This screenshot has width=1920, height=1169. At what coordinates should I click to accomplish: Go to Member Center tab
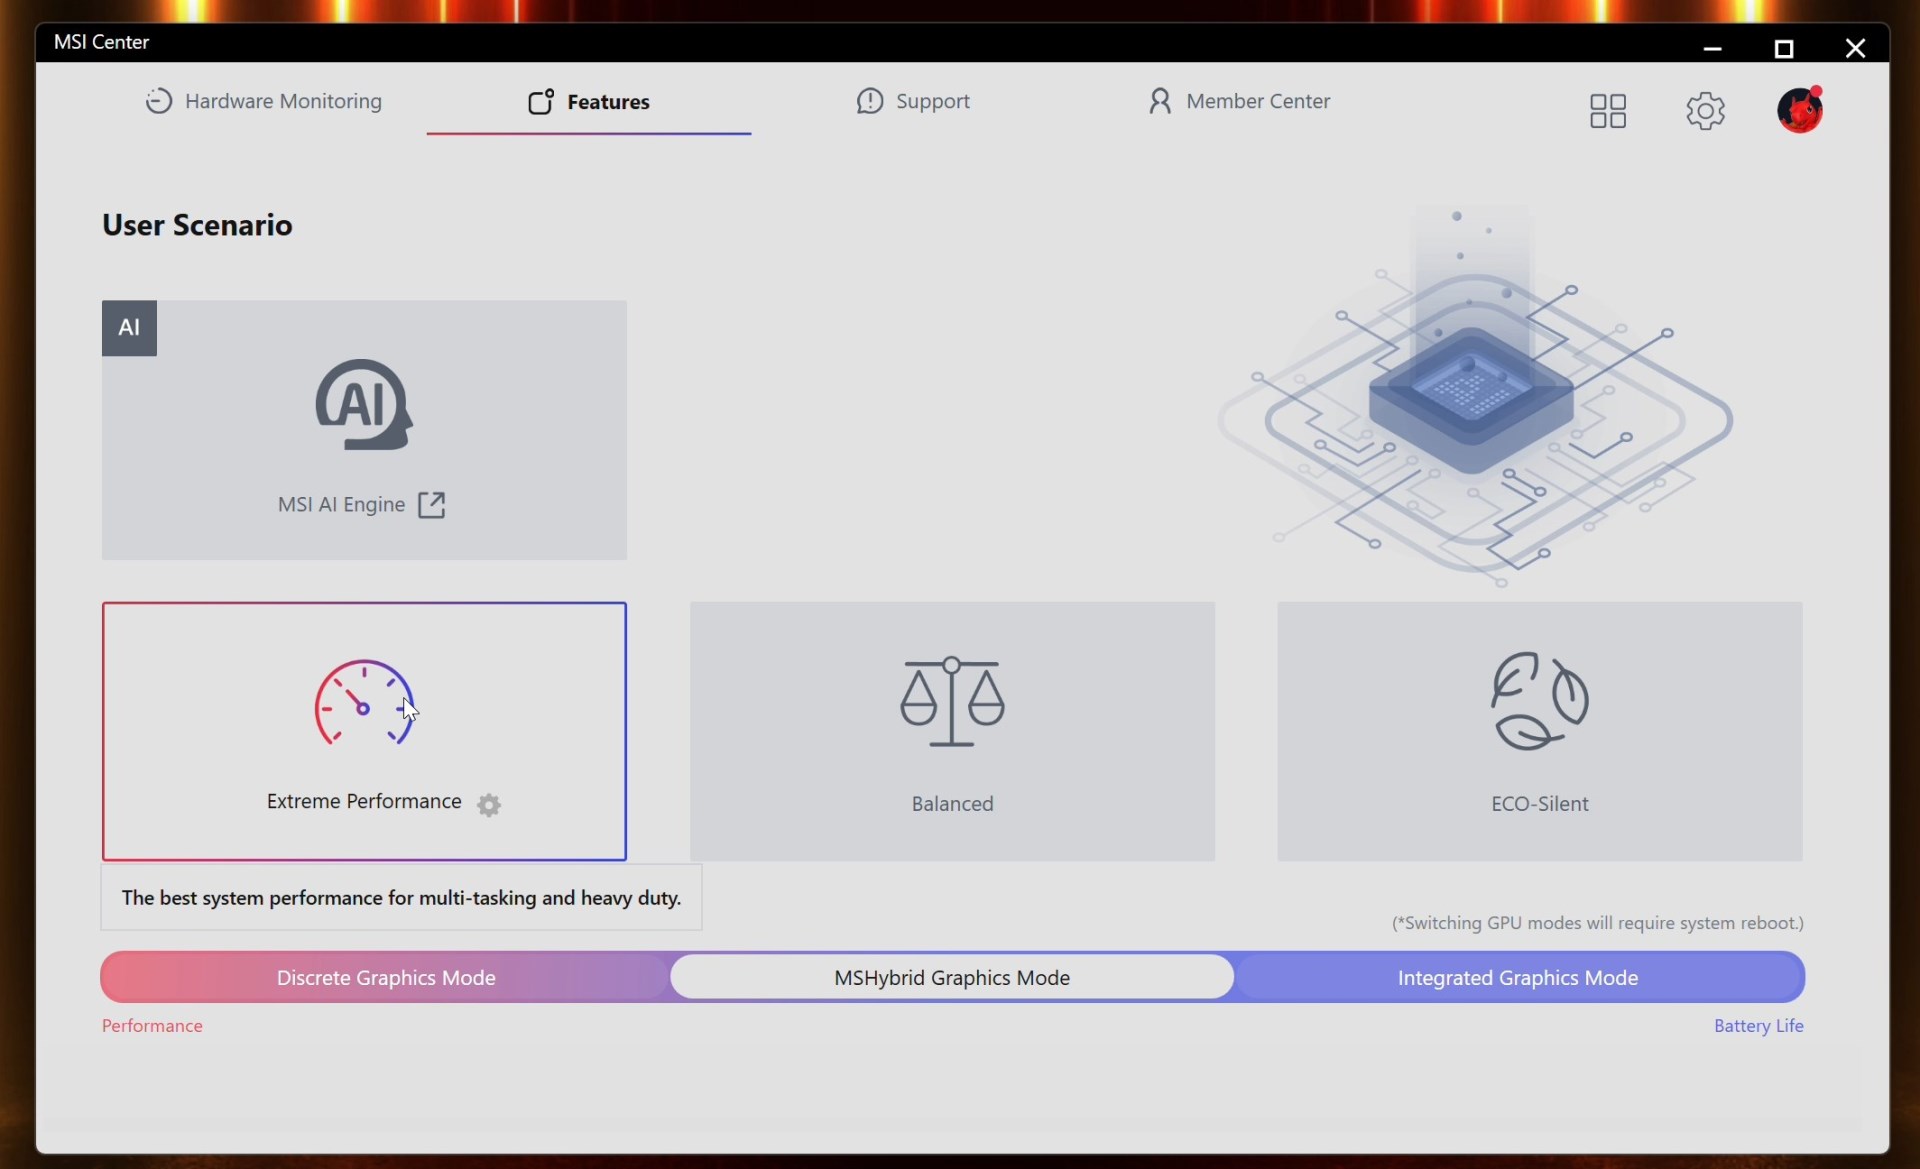click(1239, 101)
